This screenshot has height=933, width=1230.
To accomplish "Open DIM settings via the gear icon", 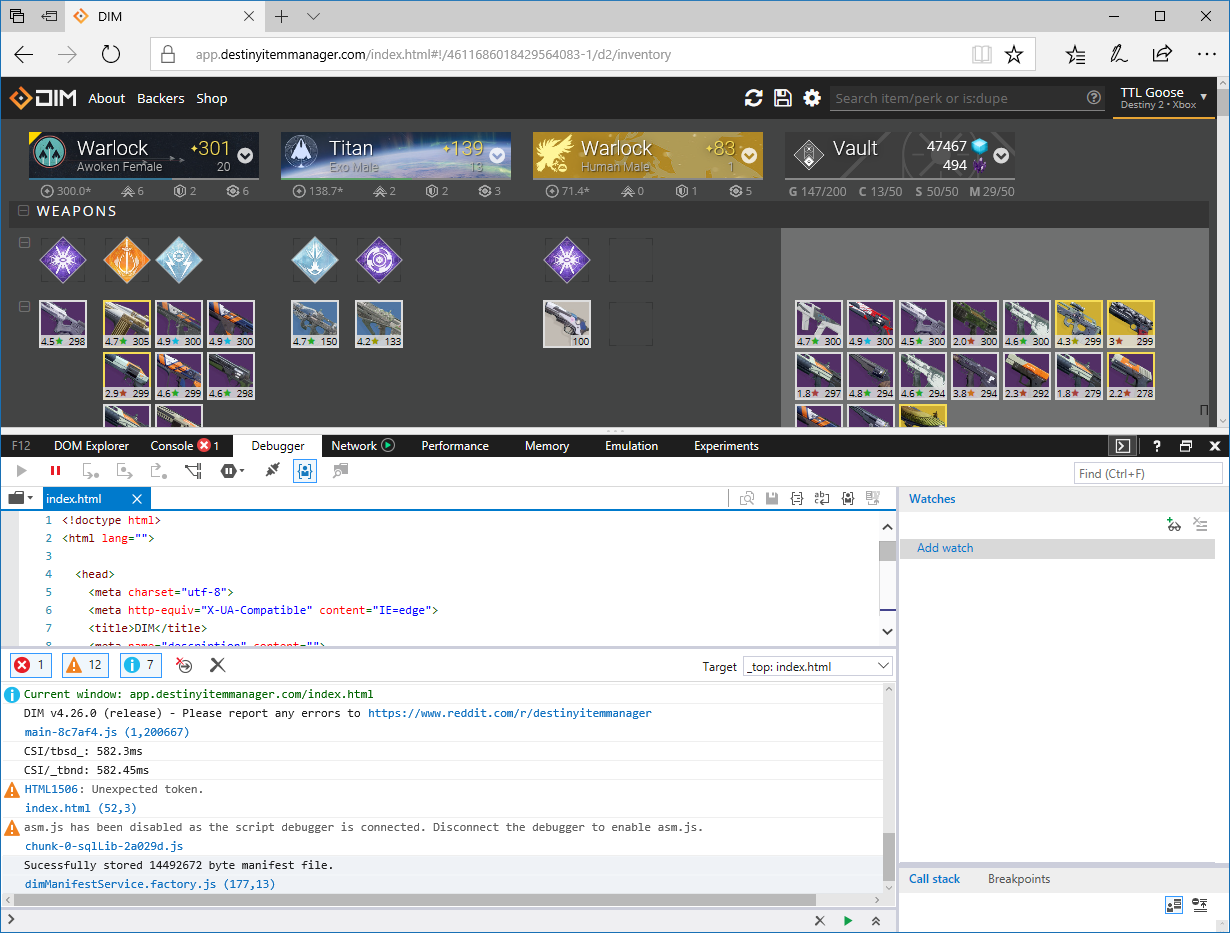I will tap(811, 98).
